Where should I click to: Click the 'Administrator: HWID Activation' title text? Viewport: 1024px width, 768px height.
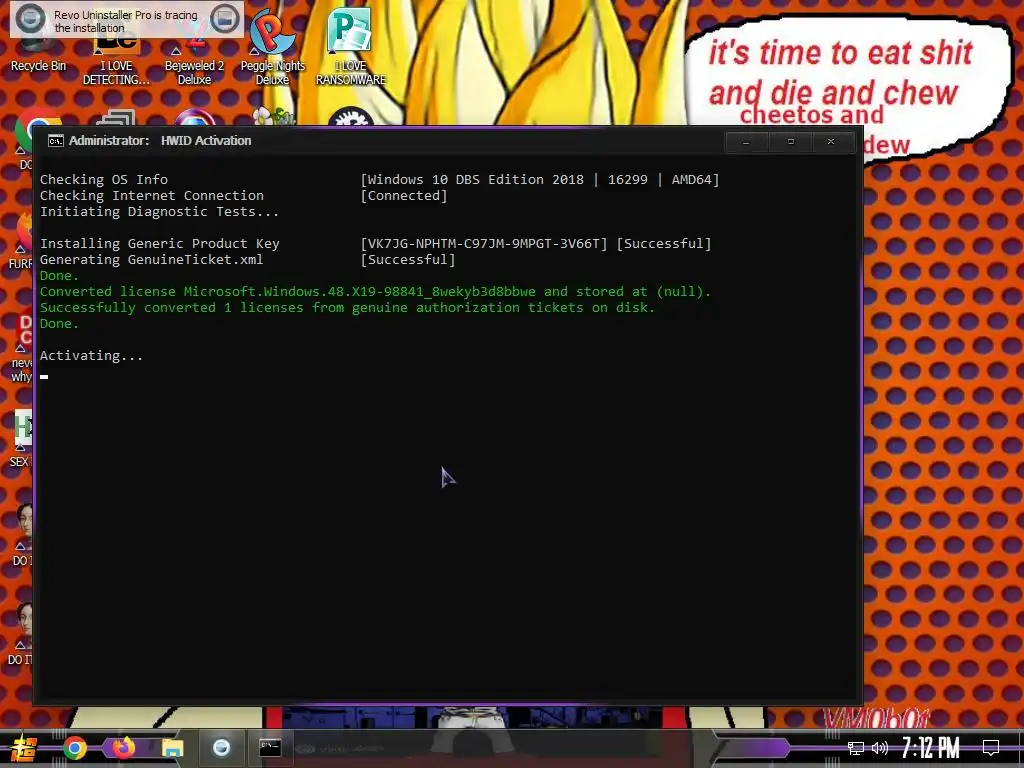pyautogui.click(x=160, y=140)
